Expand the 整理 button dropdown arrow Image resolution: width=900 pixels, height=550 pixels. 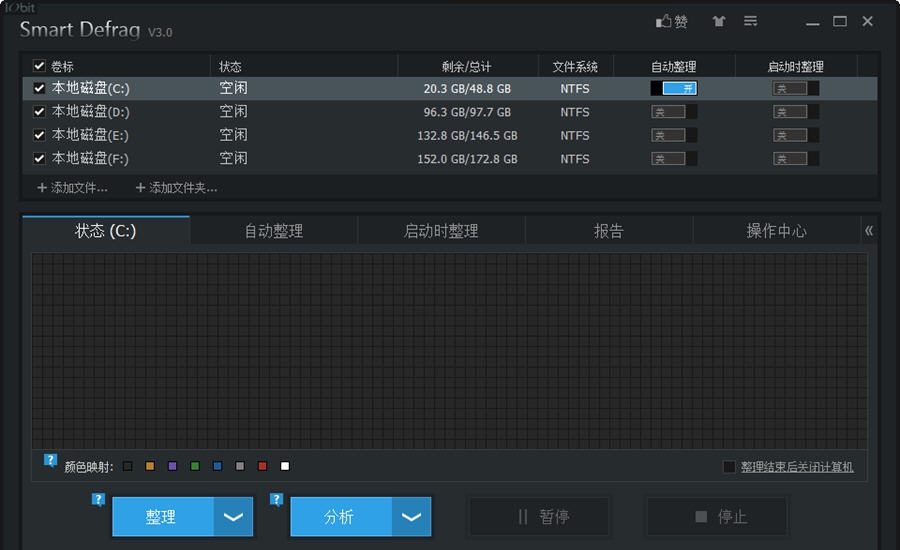coord(233,517)
